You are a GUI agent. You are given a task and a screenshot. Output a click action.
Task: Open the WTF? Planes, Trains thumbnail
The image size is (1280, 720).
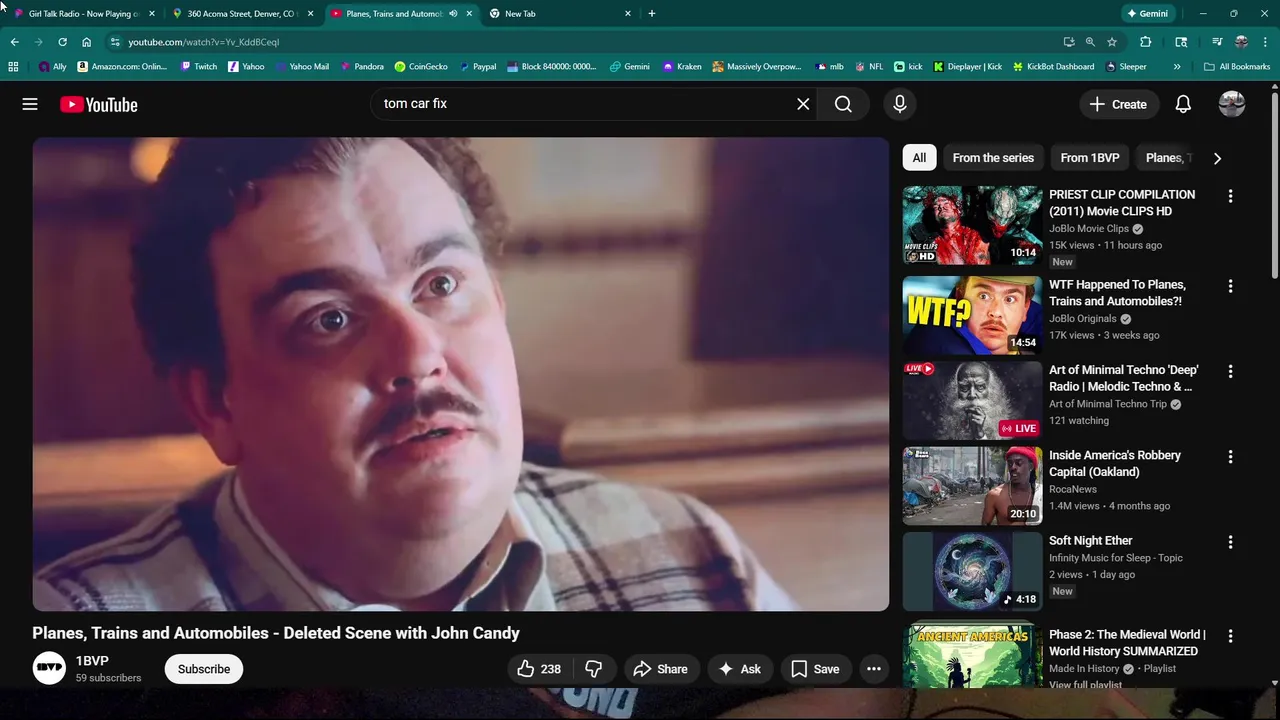point(972,315)
